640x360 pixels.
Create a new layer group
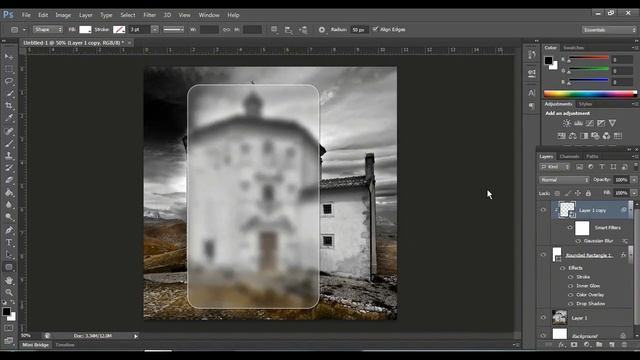(x=599, y=345)
